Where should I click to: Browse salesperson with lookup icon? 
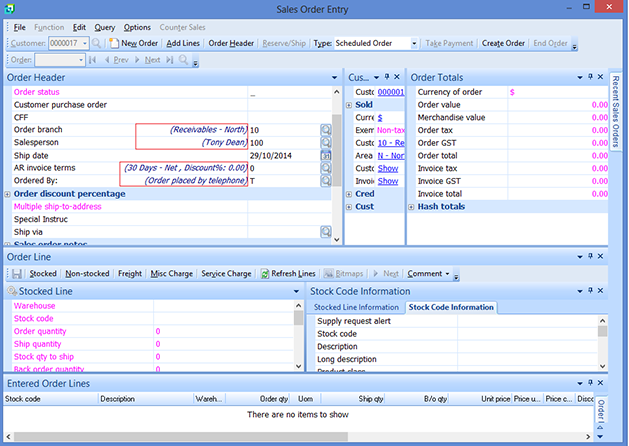(326, 142)
